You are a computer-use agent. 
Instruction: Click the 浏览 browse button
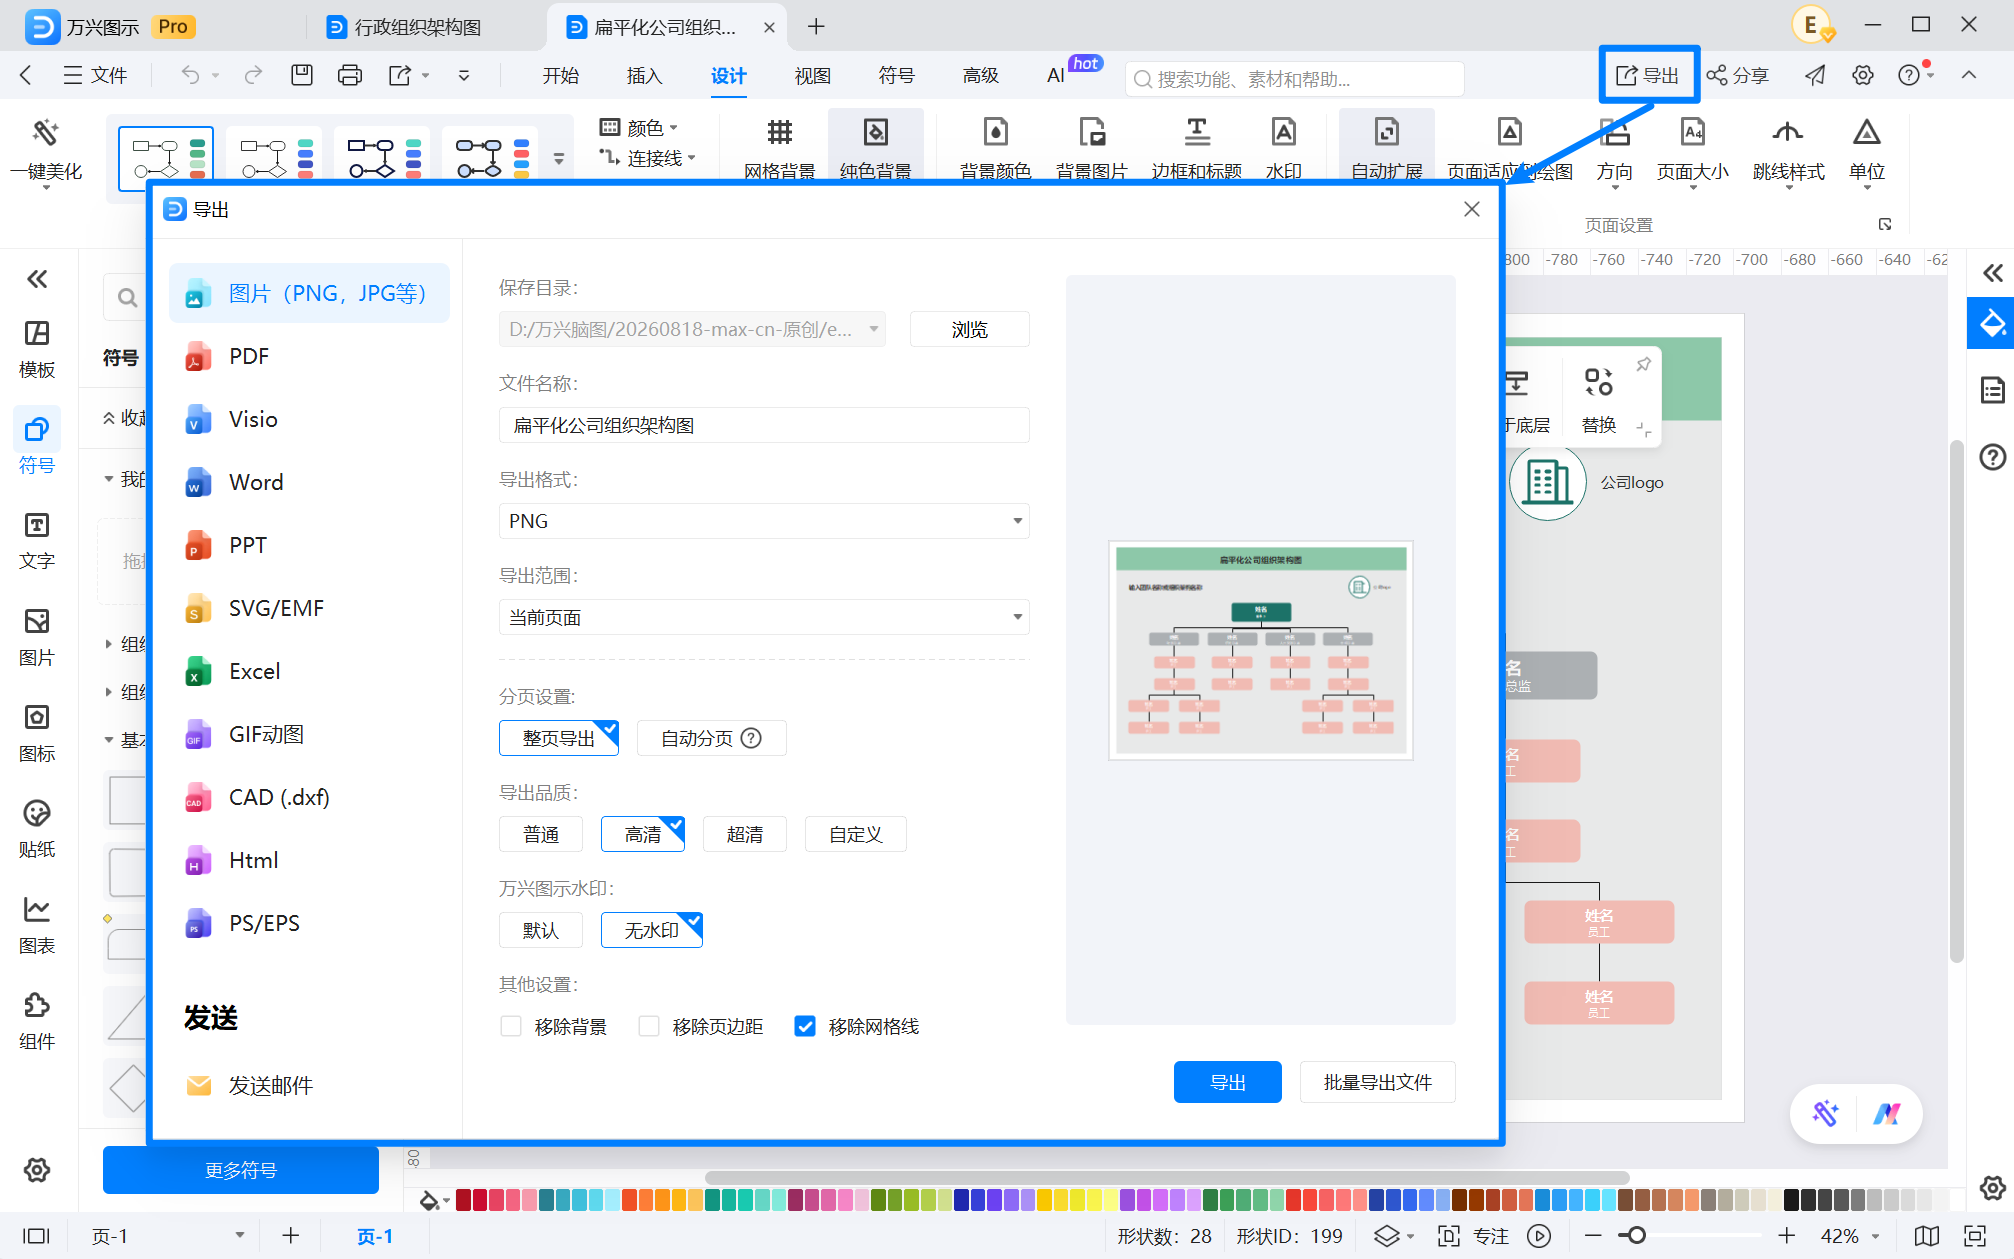[970, 329]
